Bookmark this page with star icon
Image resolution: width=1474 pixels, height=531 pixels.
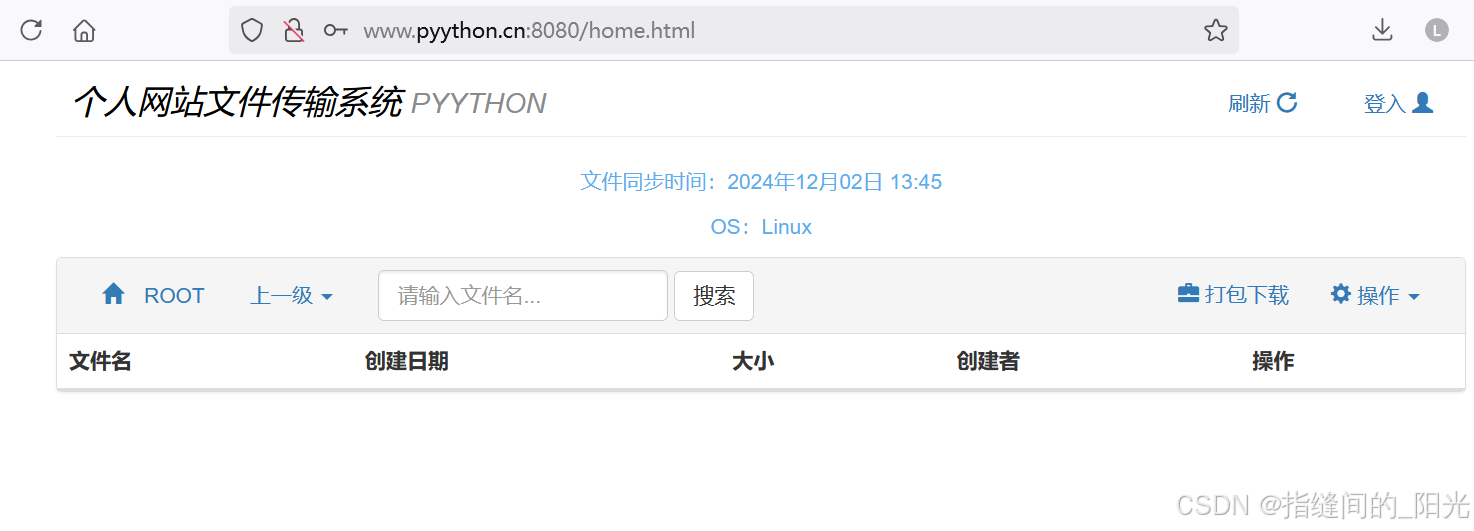click(1216, 31)
